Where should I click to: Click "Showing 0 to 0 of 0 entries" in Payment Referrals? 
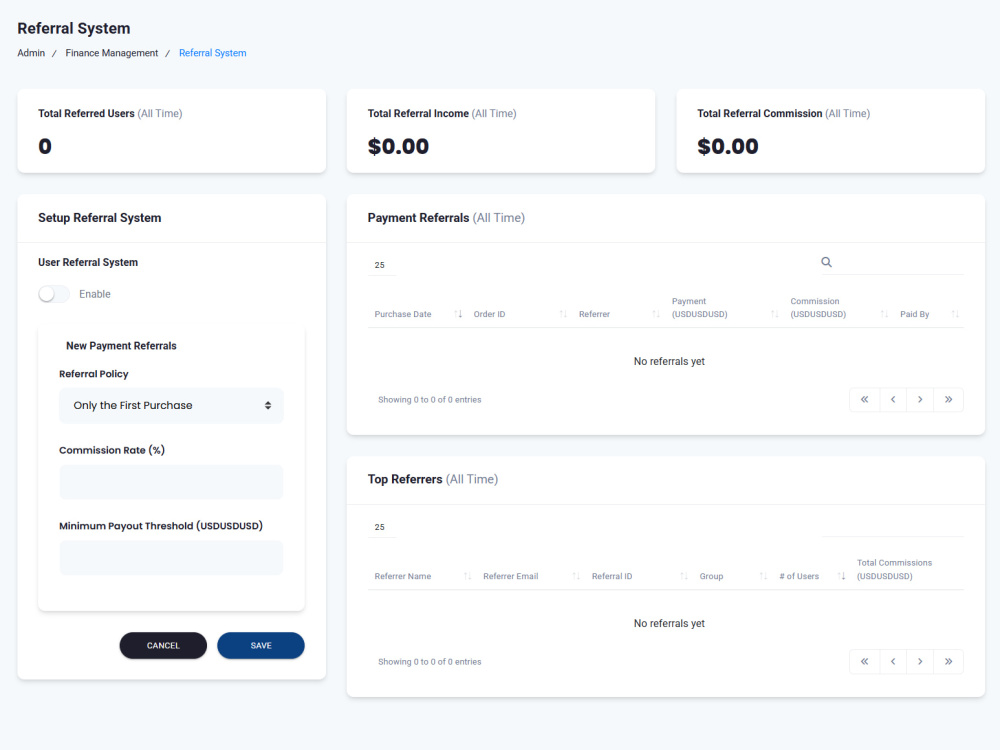[430, 400]
